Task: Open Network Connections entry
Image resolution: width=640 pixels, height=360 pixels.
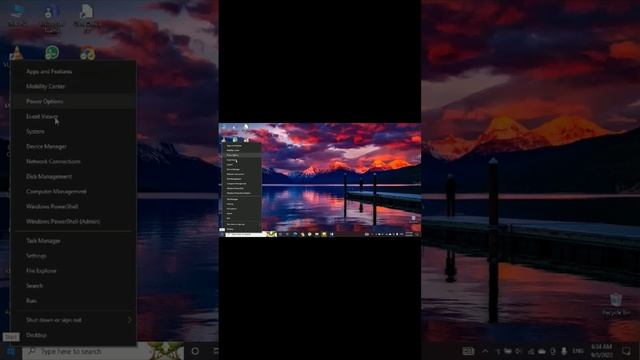Action: pyautogui.click(x=73, y=162)
